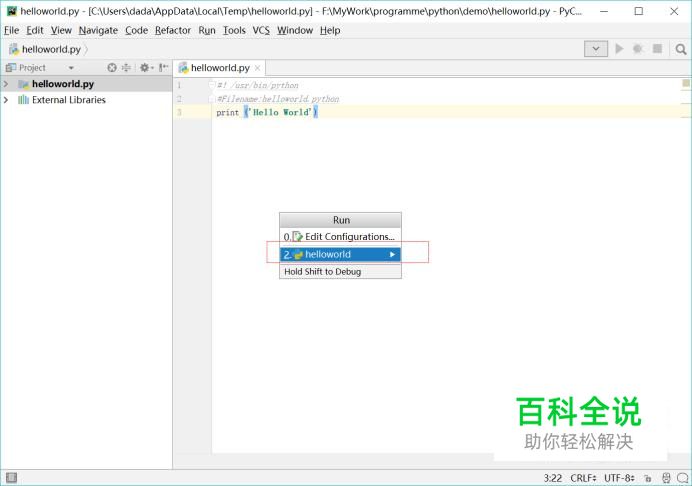Open the run configuration dropdown in toolbar
Screen dimensions: 692x486
coord(596,49)
